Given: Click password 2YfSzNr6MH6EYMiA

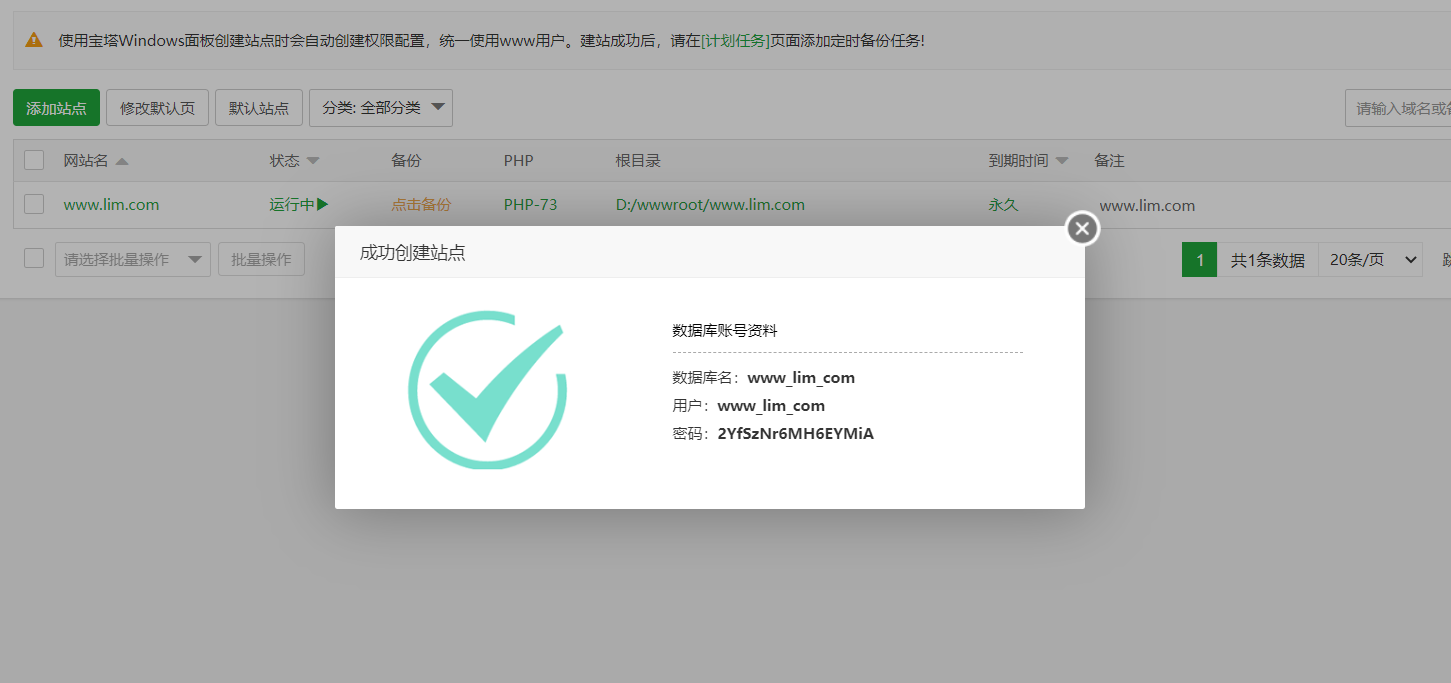Looking at the screenshot, I should click(795, 434).
